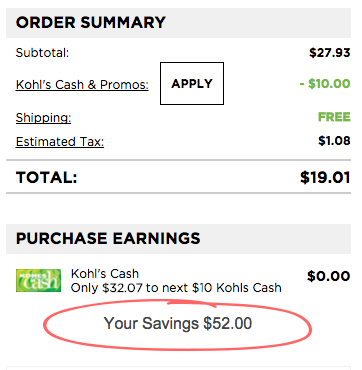
Task: Click the APPLY button for promos
Action: tap(192, 83)
